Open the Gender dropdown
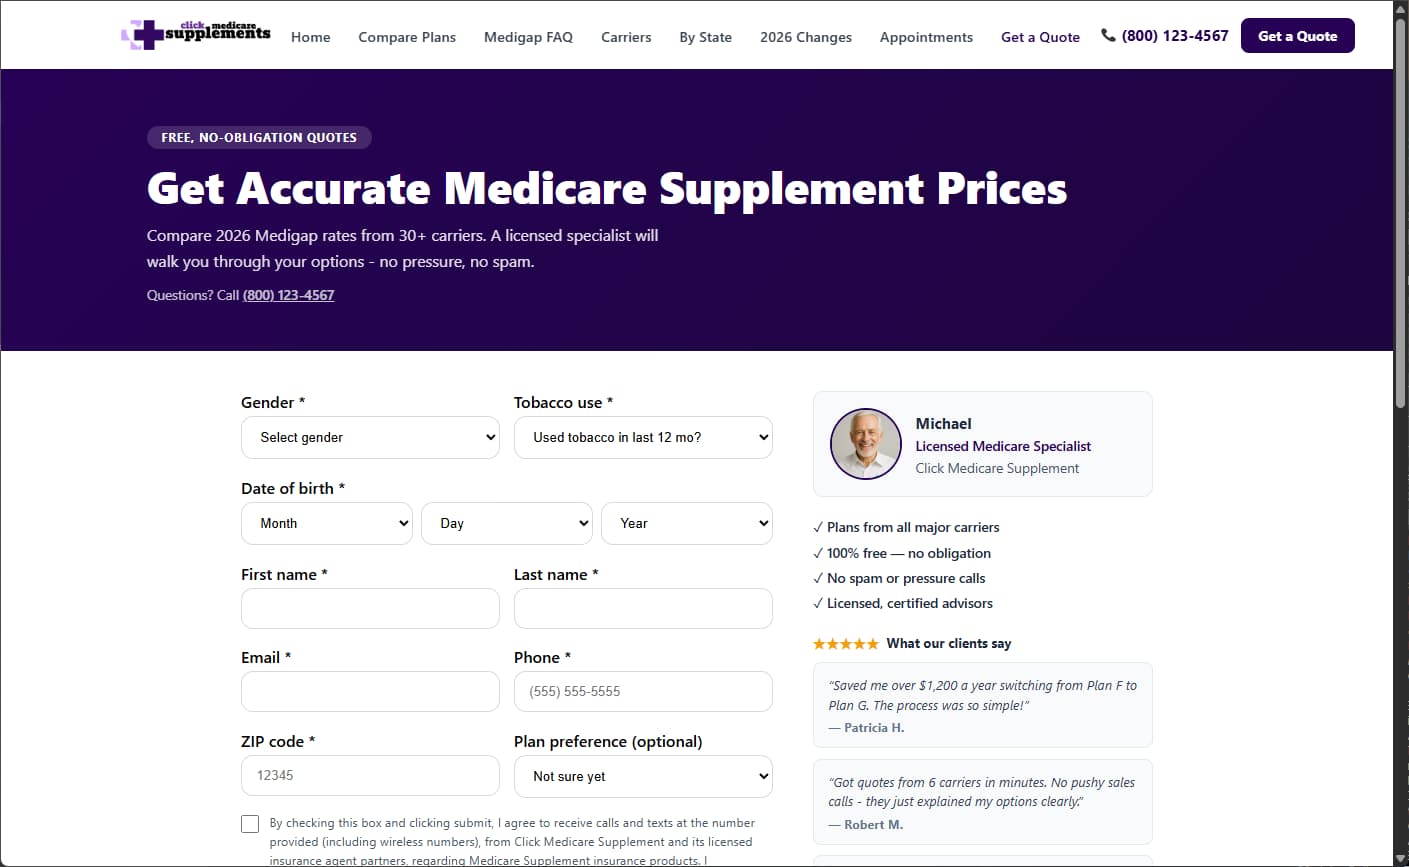The width and height of the screenshot is (1409, 867). 370,438
